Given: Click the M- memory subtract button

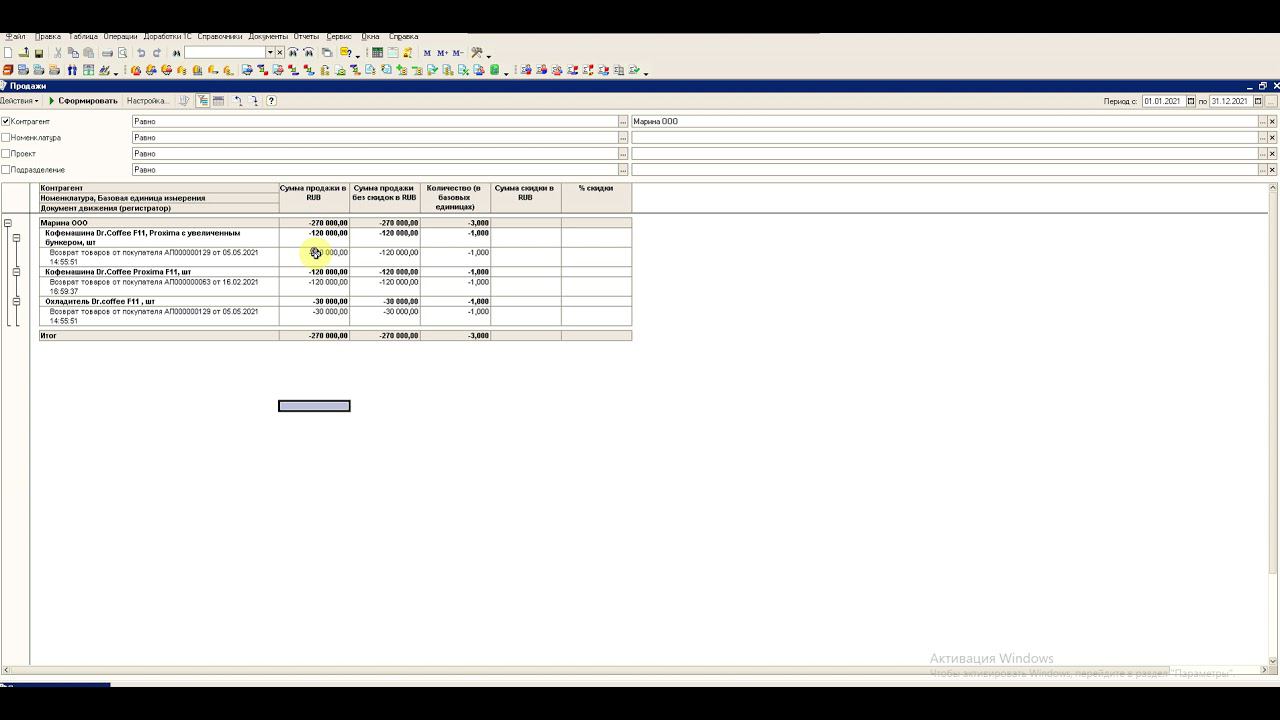Looking at the screenshot, I should click(x=458, y=53).
